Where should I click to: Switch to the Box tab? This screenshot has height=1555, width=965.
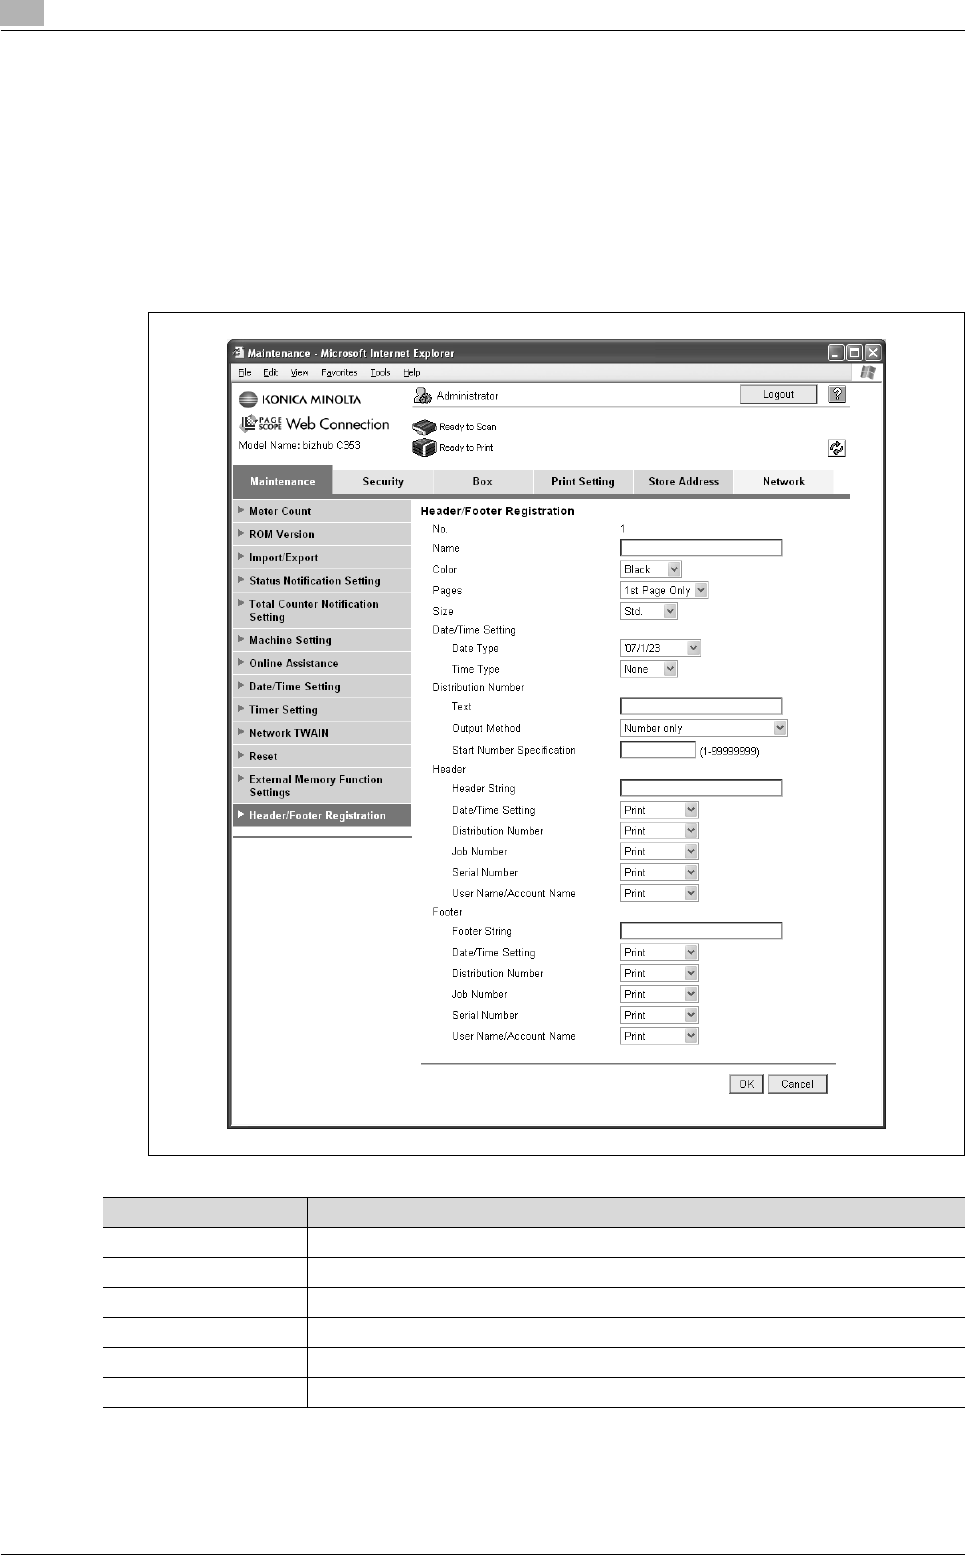[483, 481]
